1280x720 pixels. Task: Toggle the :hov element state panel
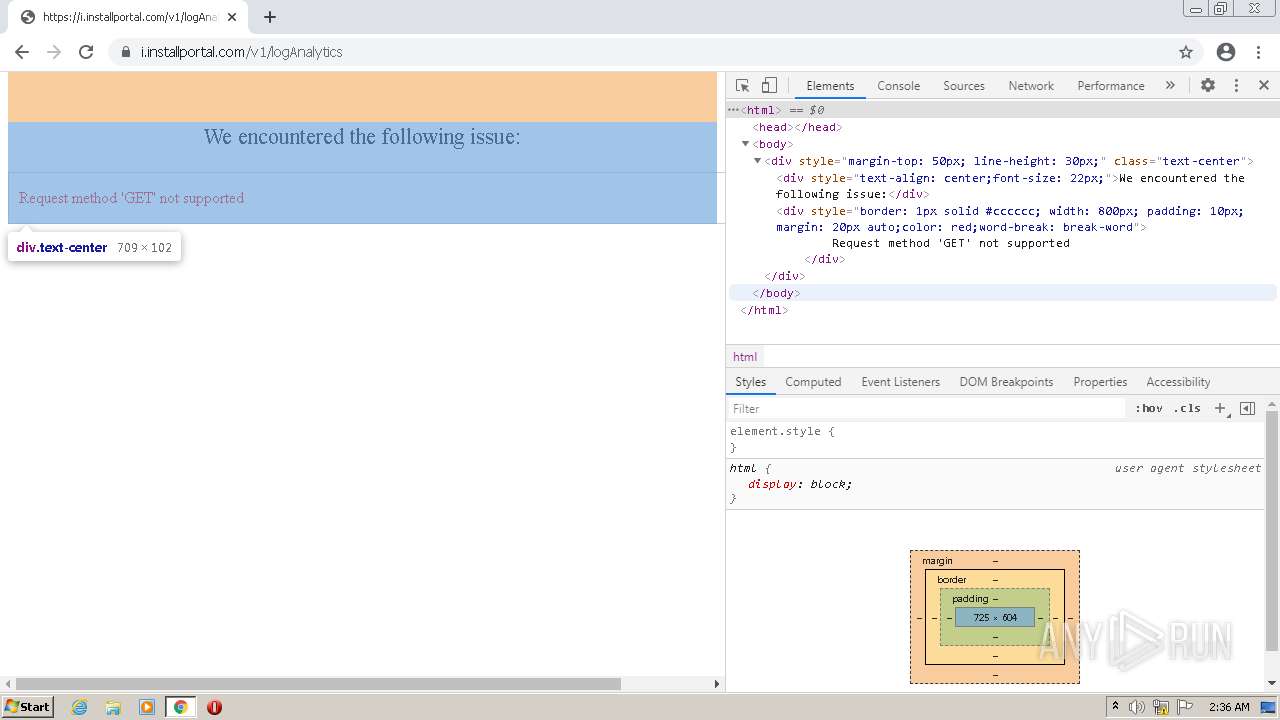(x=1149, y=409)
